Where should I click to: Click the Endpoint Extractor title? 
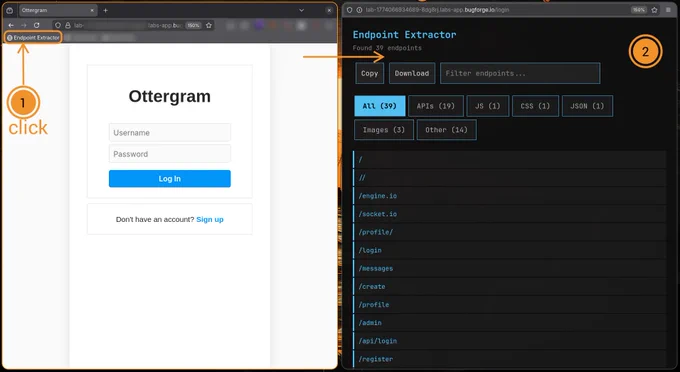coord(404,35)
